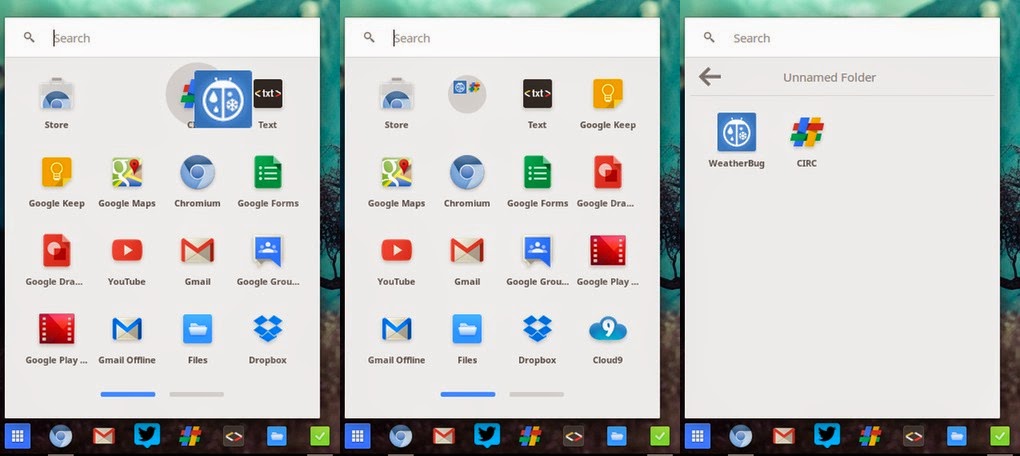Launch Dropbox in left launcher

pyautogui.click(x=267, y=328)
